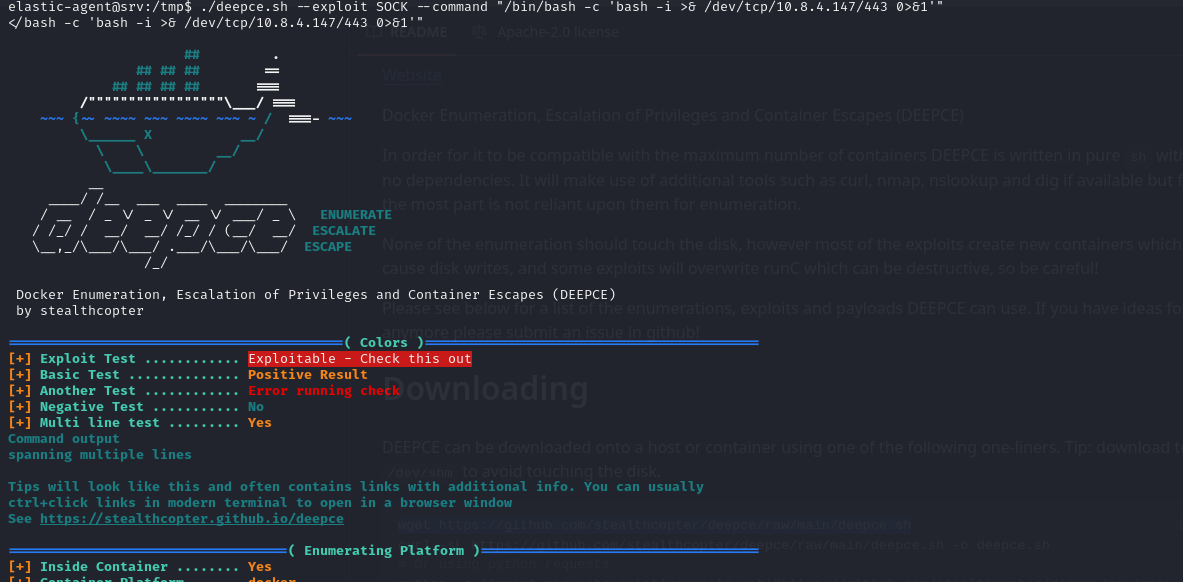
Task: Click the 'Tips will look like this' line
Action: point(355,486)
